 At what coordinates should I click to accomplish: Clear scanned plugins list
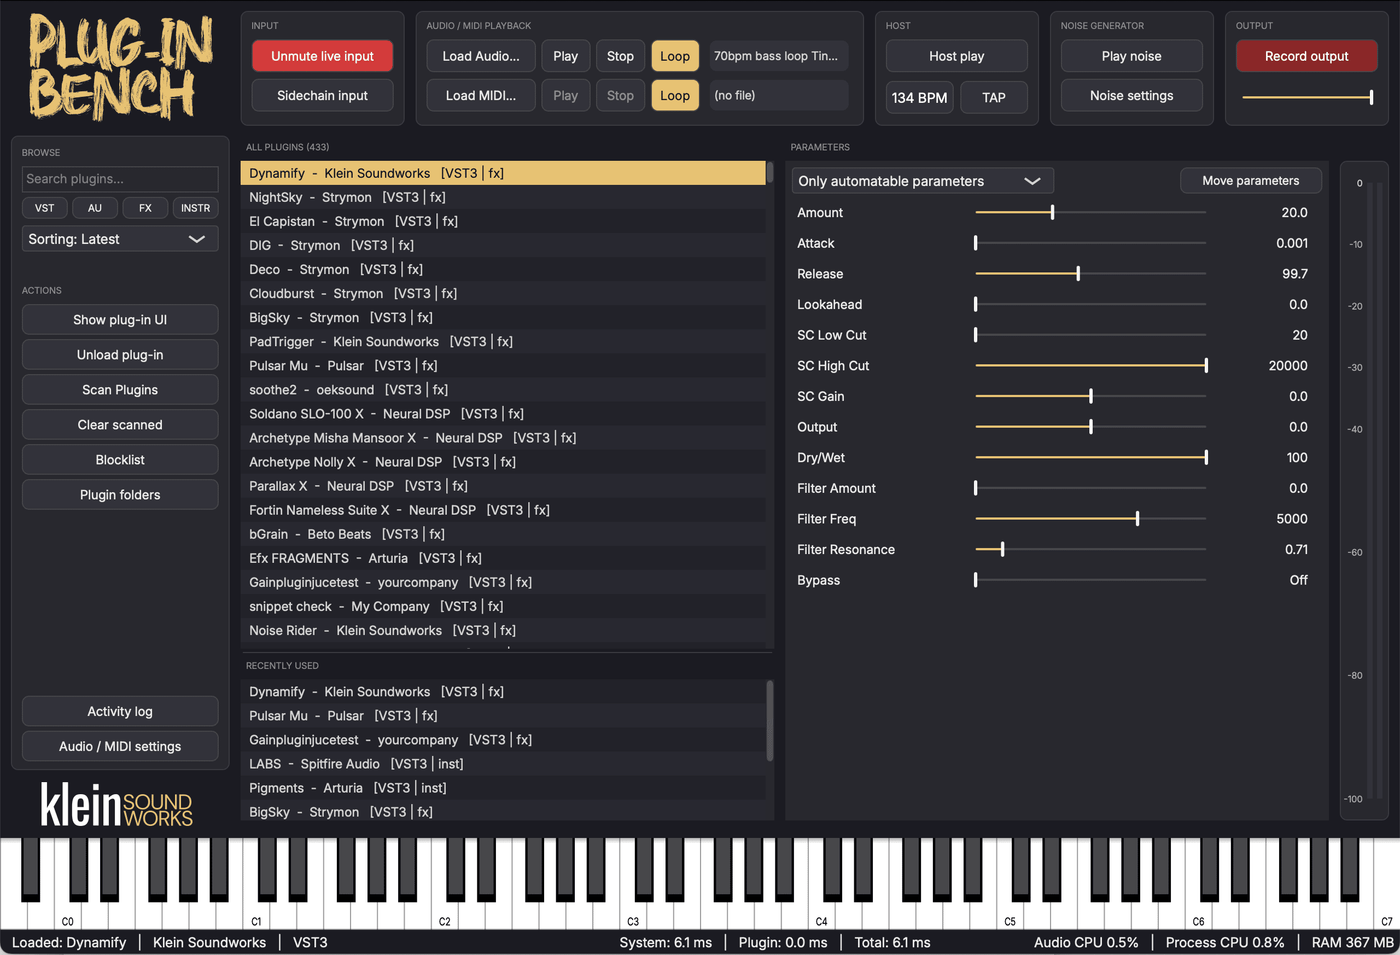[120, 424]
